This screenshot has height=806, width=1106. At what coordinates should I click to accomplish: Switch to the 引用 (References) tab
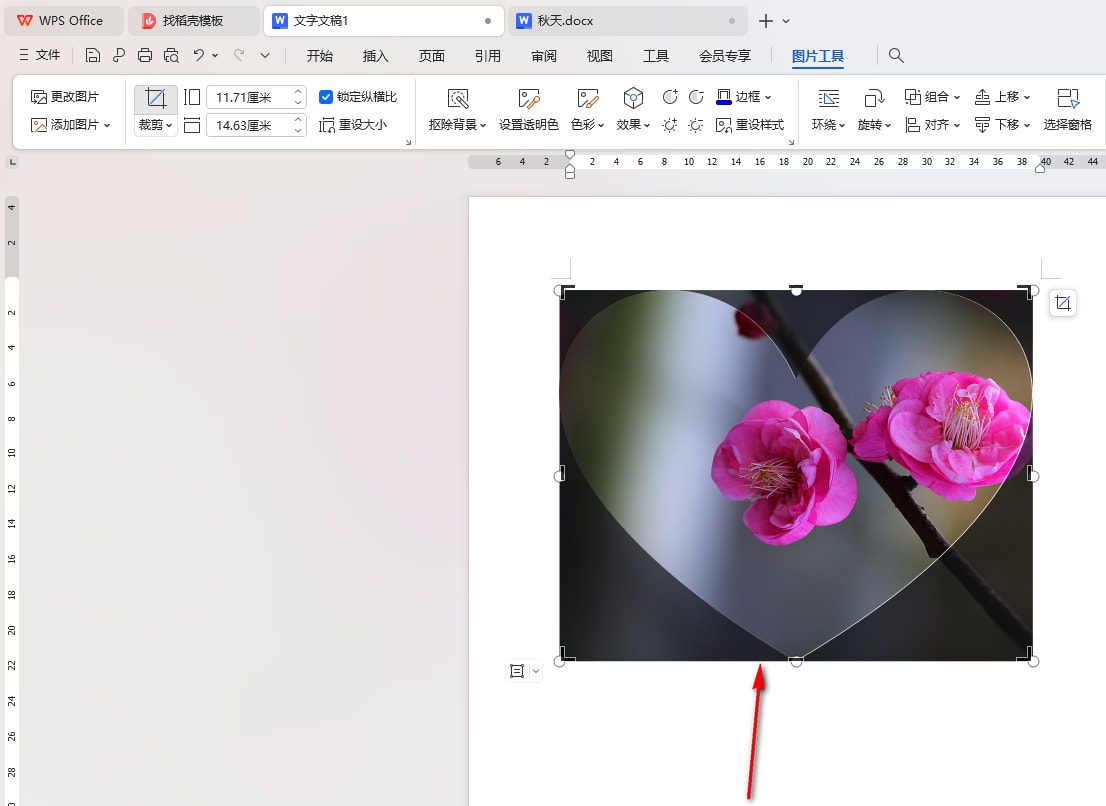(487, 56)
